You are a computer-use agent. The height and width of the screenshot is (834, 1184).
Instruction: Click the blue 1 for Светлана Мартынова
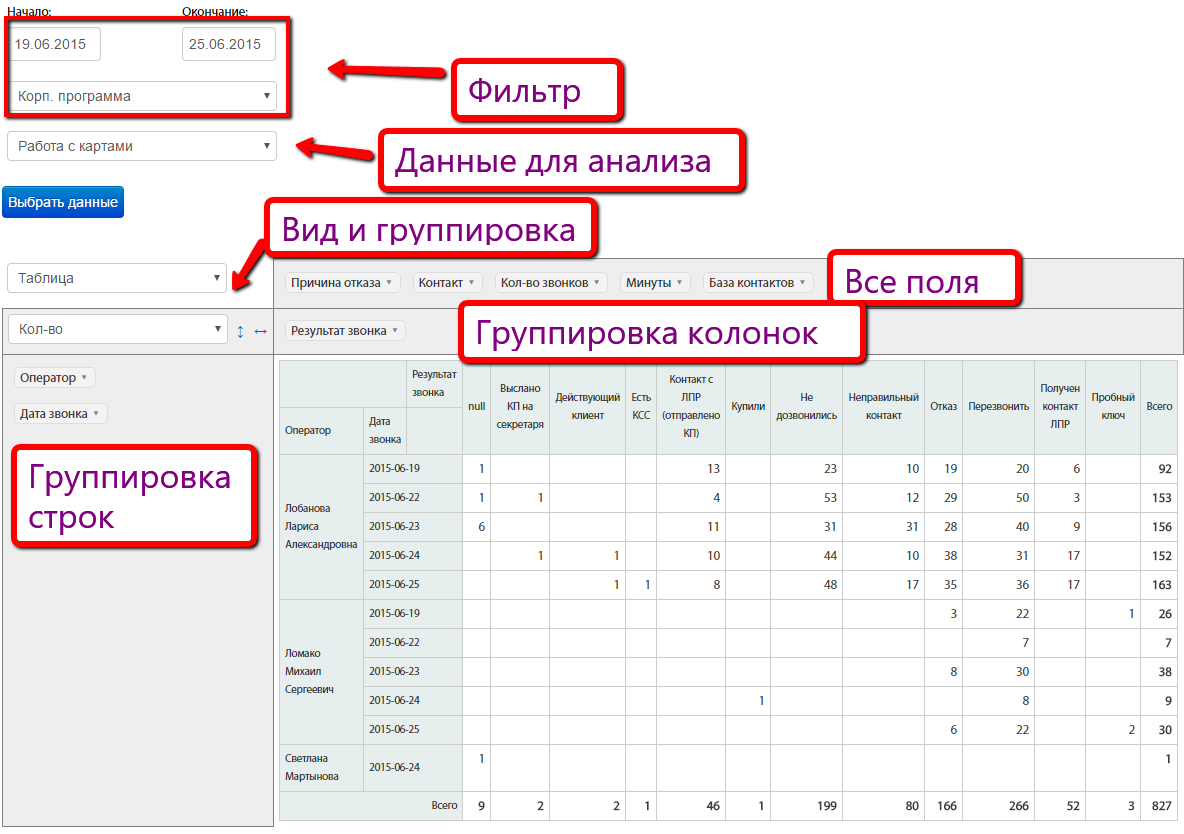479,756
